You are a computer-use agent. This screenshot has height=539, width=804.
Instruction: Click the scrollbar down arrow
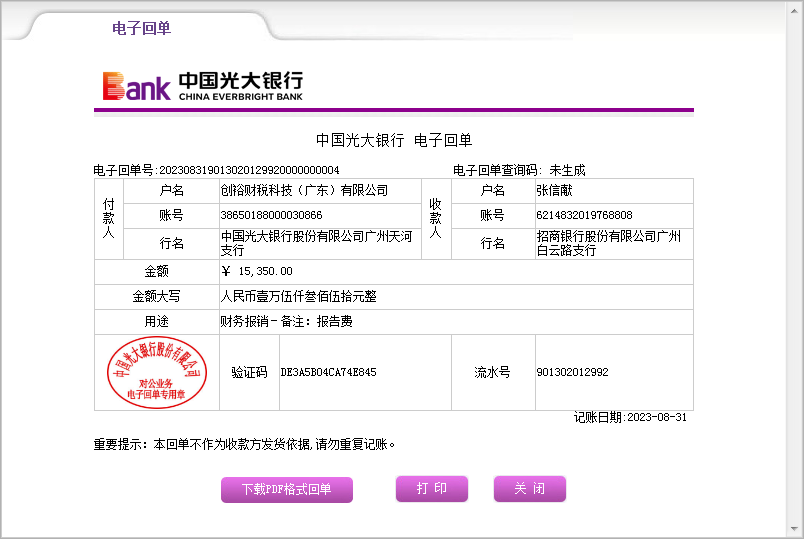pyautogui.click(x=794, y=529)
